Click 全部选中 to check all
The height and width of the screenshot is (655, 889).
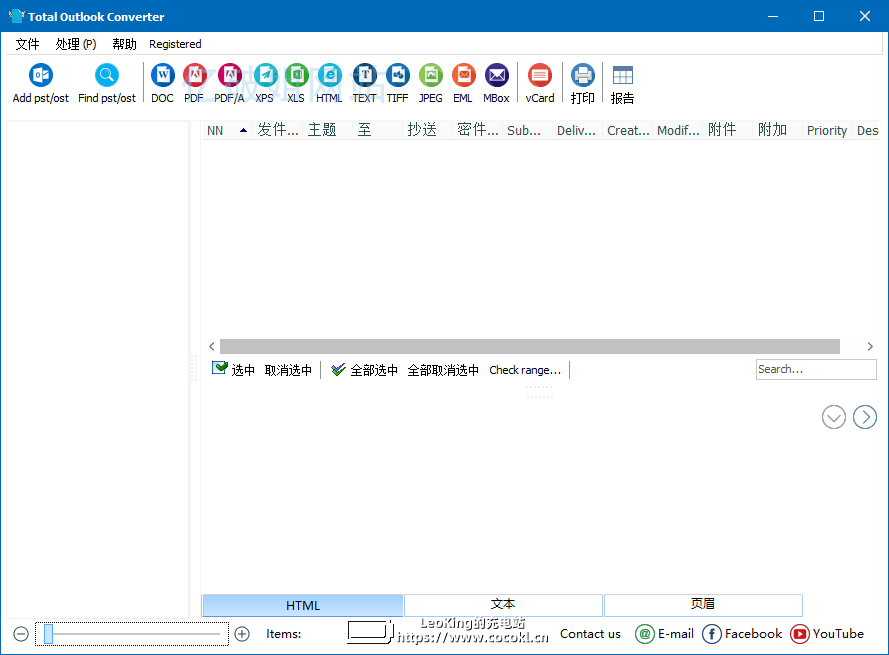coord(364,370)
